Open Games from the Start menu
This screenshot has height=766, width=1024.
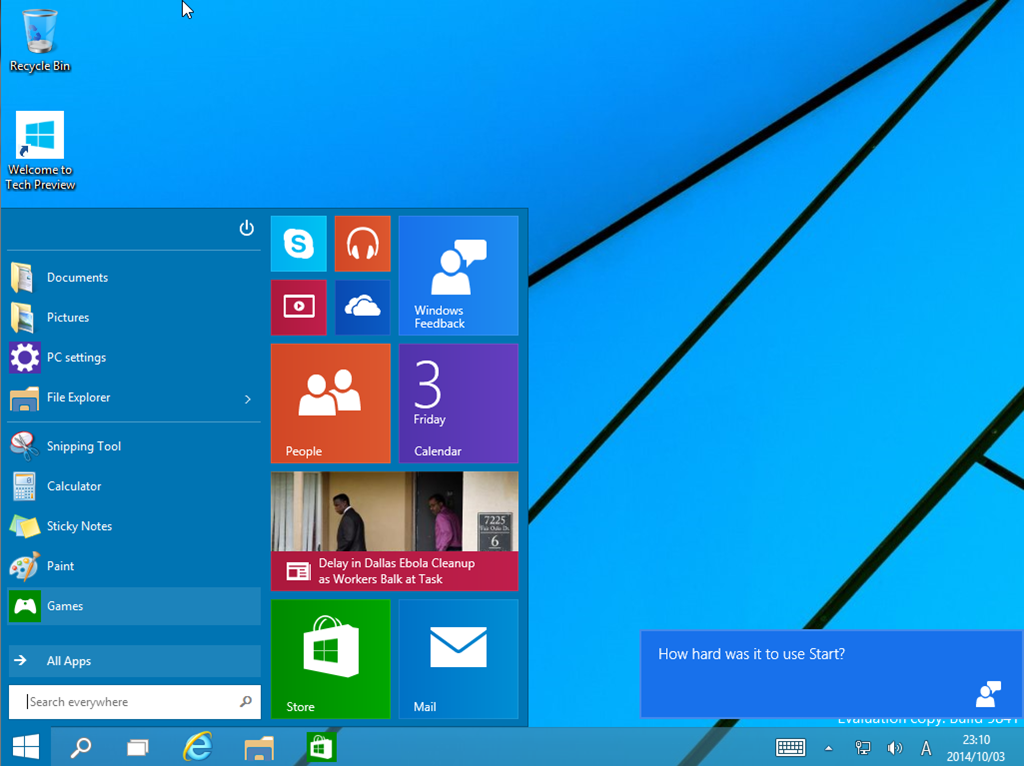[134, 606]
